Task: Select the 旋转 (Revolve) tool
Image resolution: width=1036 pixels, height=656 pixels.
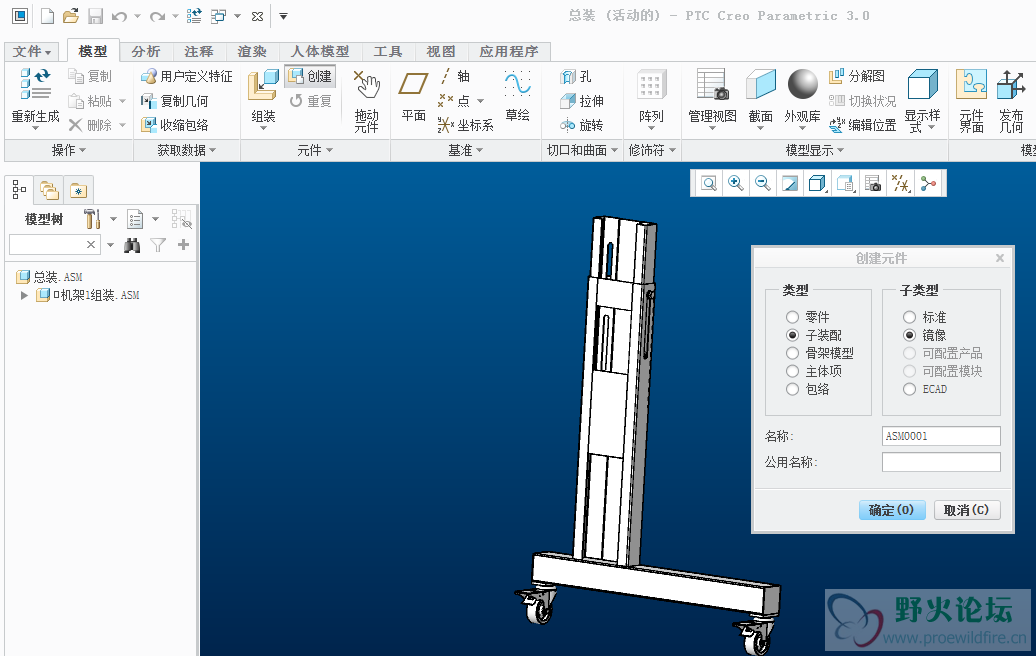Action: tap(581, 126)
